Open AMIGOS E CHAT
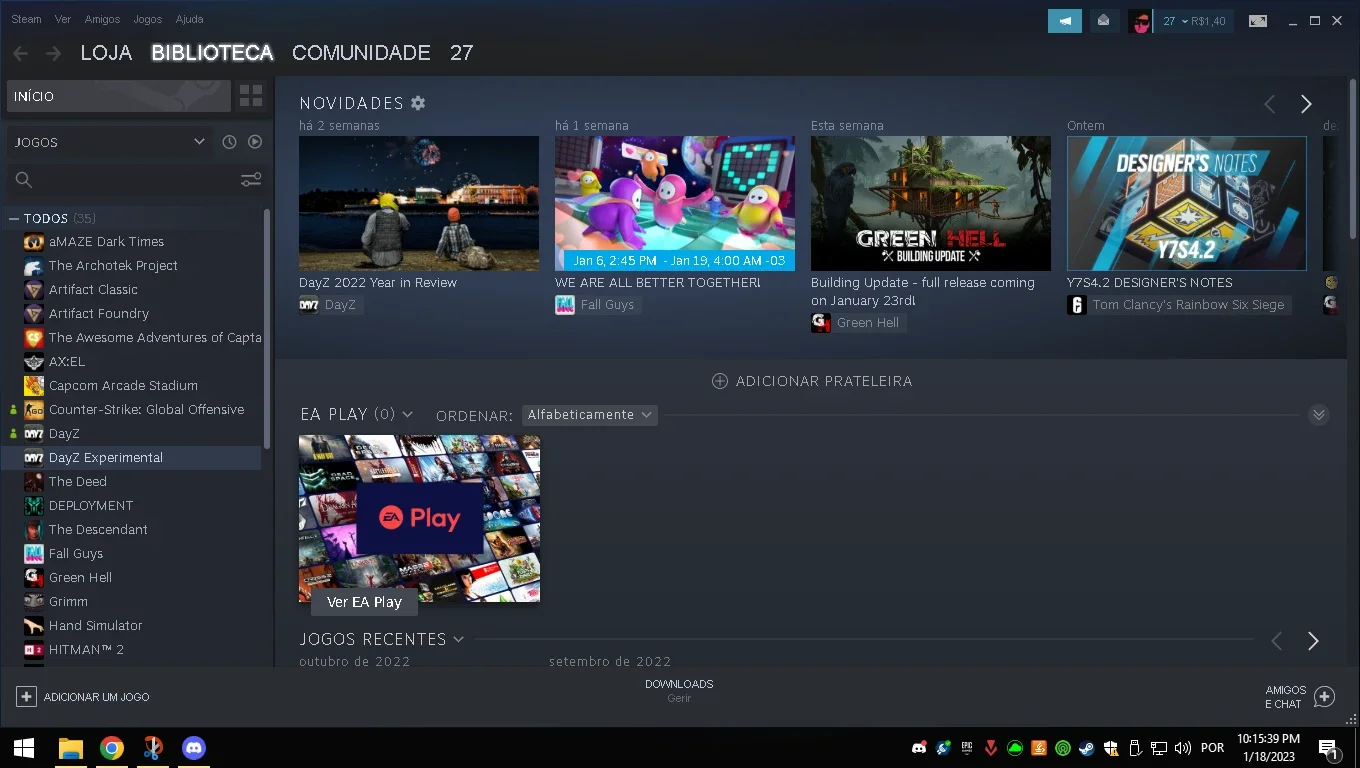Screen dimensions: 1360x768 1299,697
